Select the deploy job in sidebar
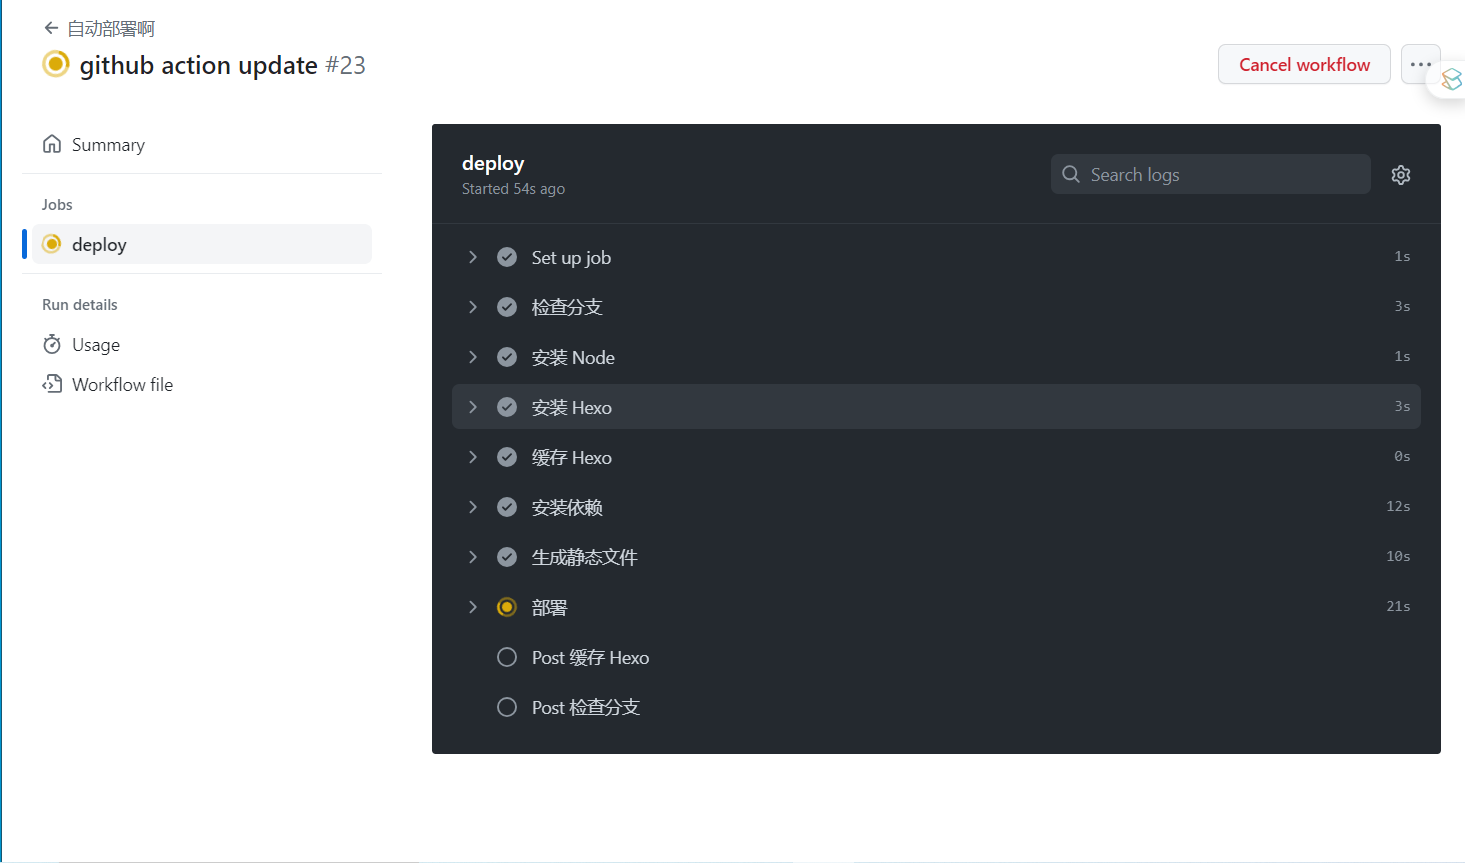This screenshot has width=1465, height=863. pos(202,244)
